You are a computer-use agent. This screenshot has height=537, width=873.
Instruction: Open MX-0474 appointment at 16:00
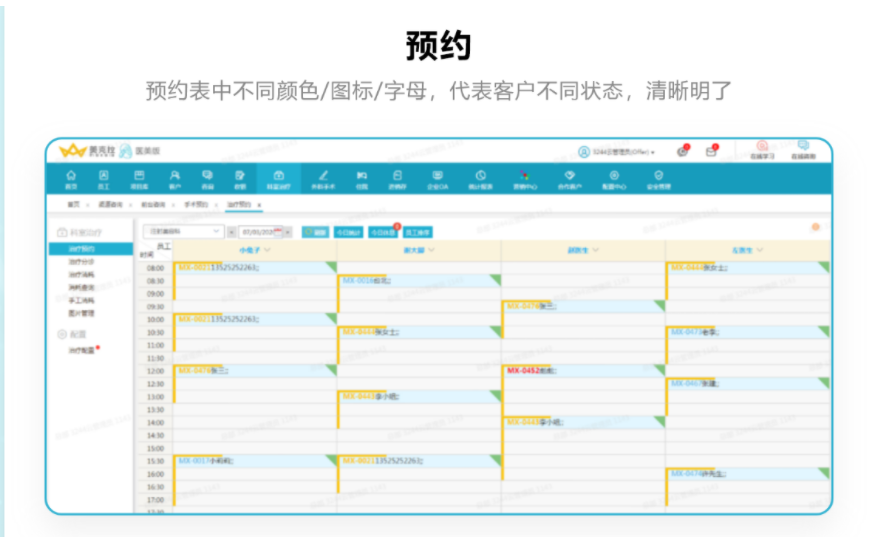coord(748,474)
